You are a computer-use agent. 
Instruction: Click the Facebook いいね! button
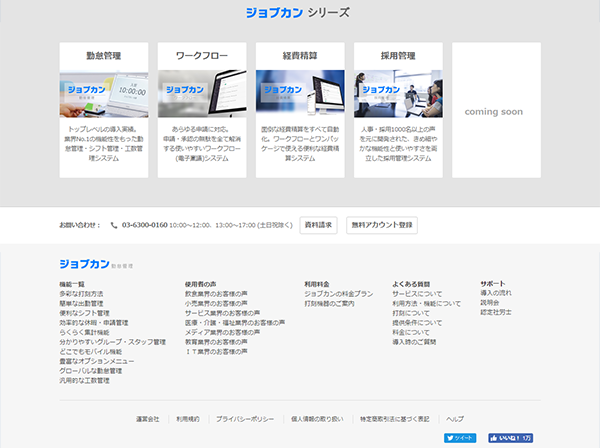(x=510, y=438)
